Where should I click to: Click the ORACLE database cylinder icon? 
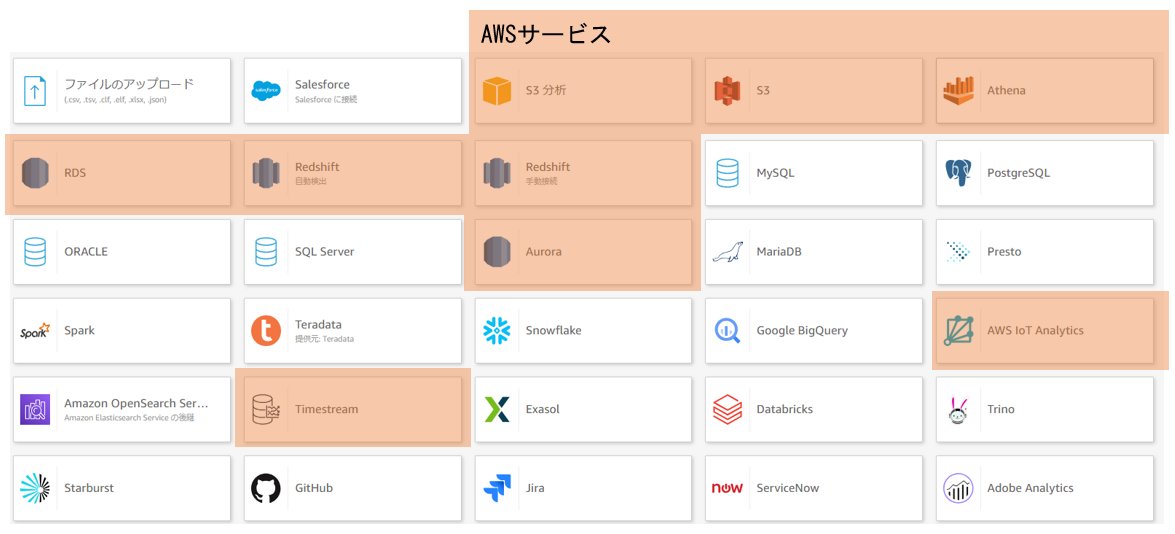point(35,252)
